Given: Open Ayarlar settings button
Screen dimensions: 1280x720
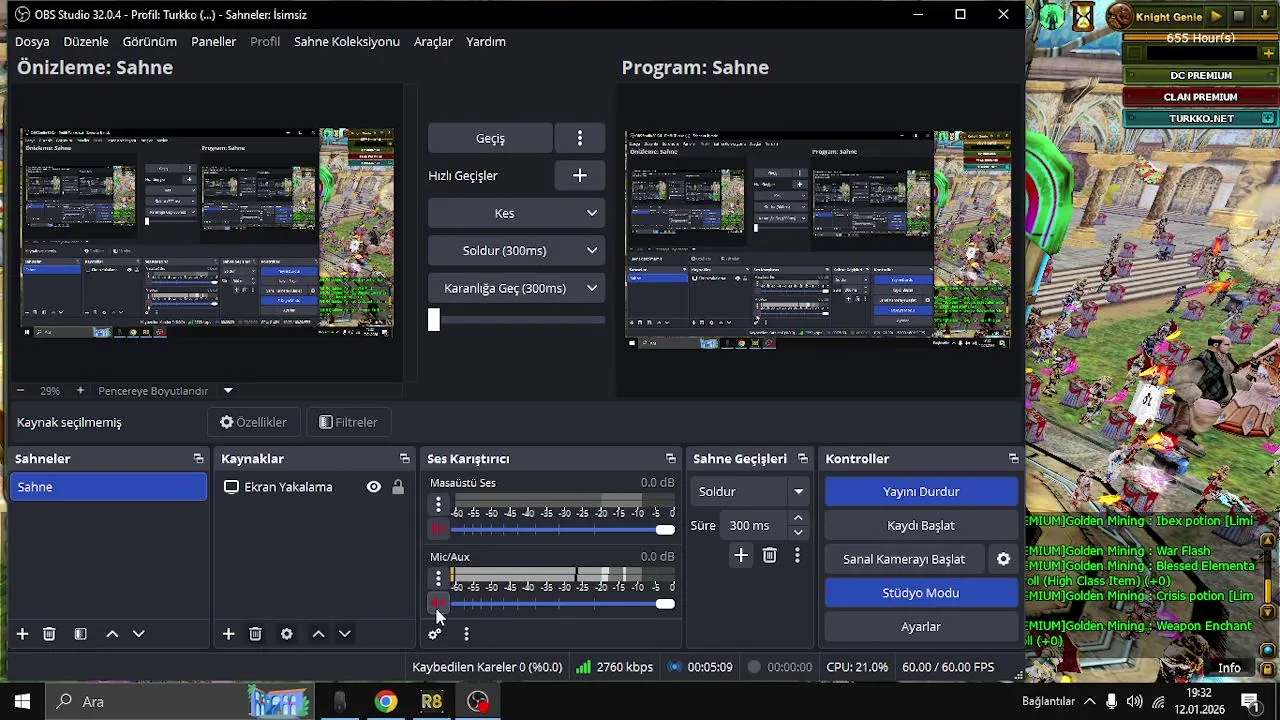Looking at the screenshot, I should tap(921, 627).
